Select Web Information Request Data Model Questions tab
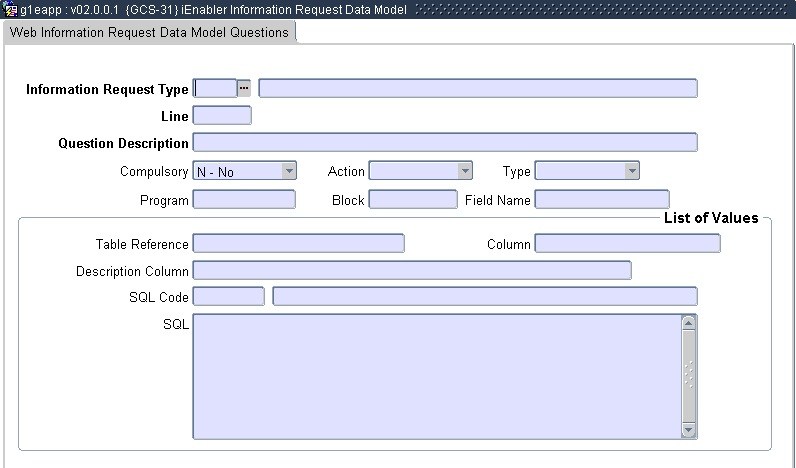Image resolution: width=796 pixels, height=468 pixels. 149,33
